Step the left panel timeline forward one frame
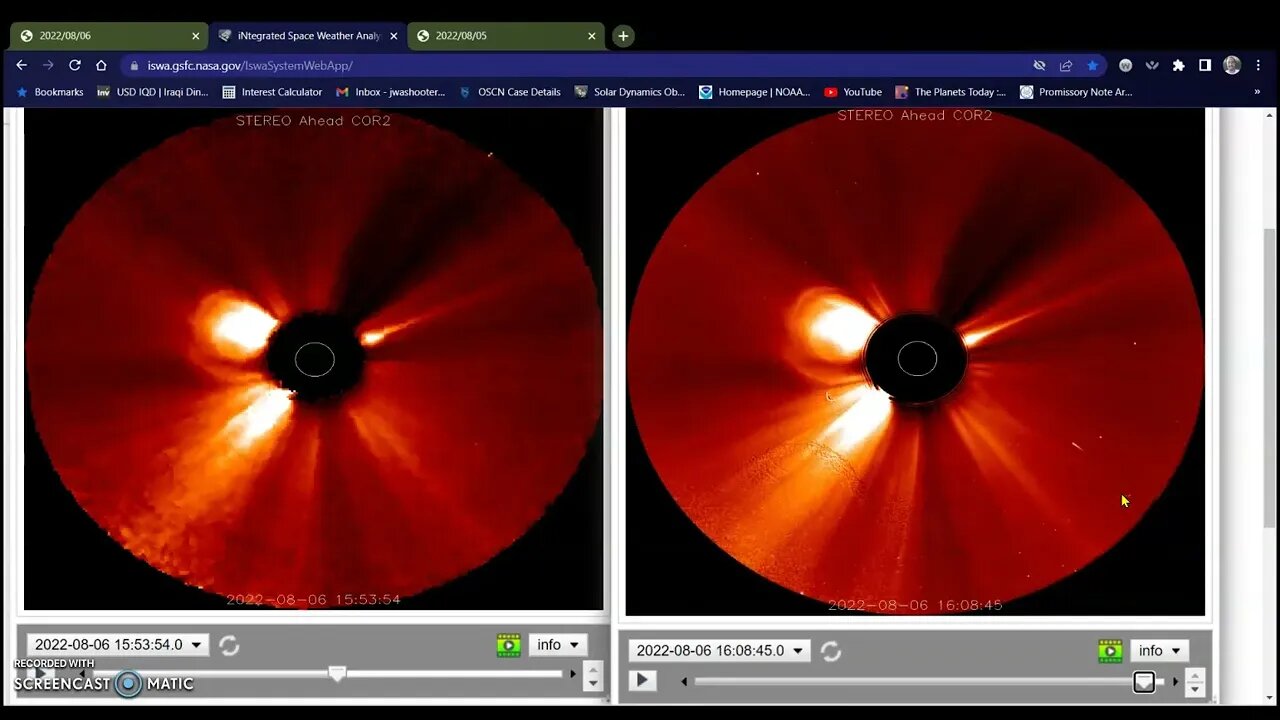 pos(573,674)
